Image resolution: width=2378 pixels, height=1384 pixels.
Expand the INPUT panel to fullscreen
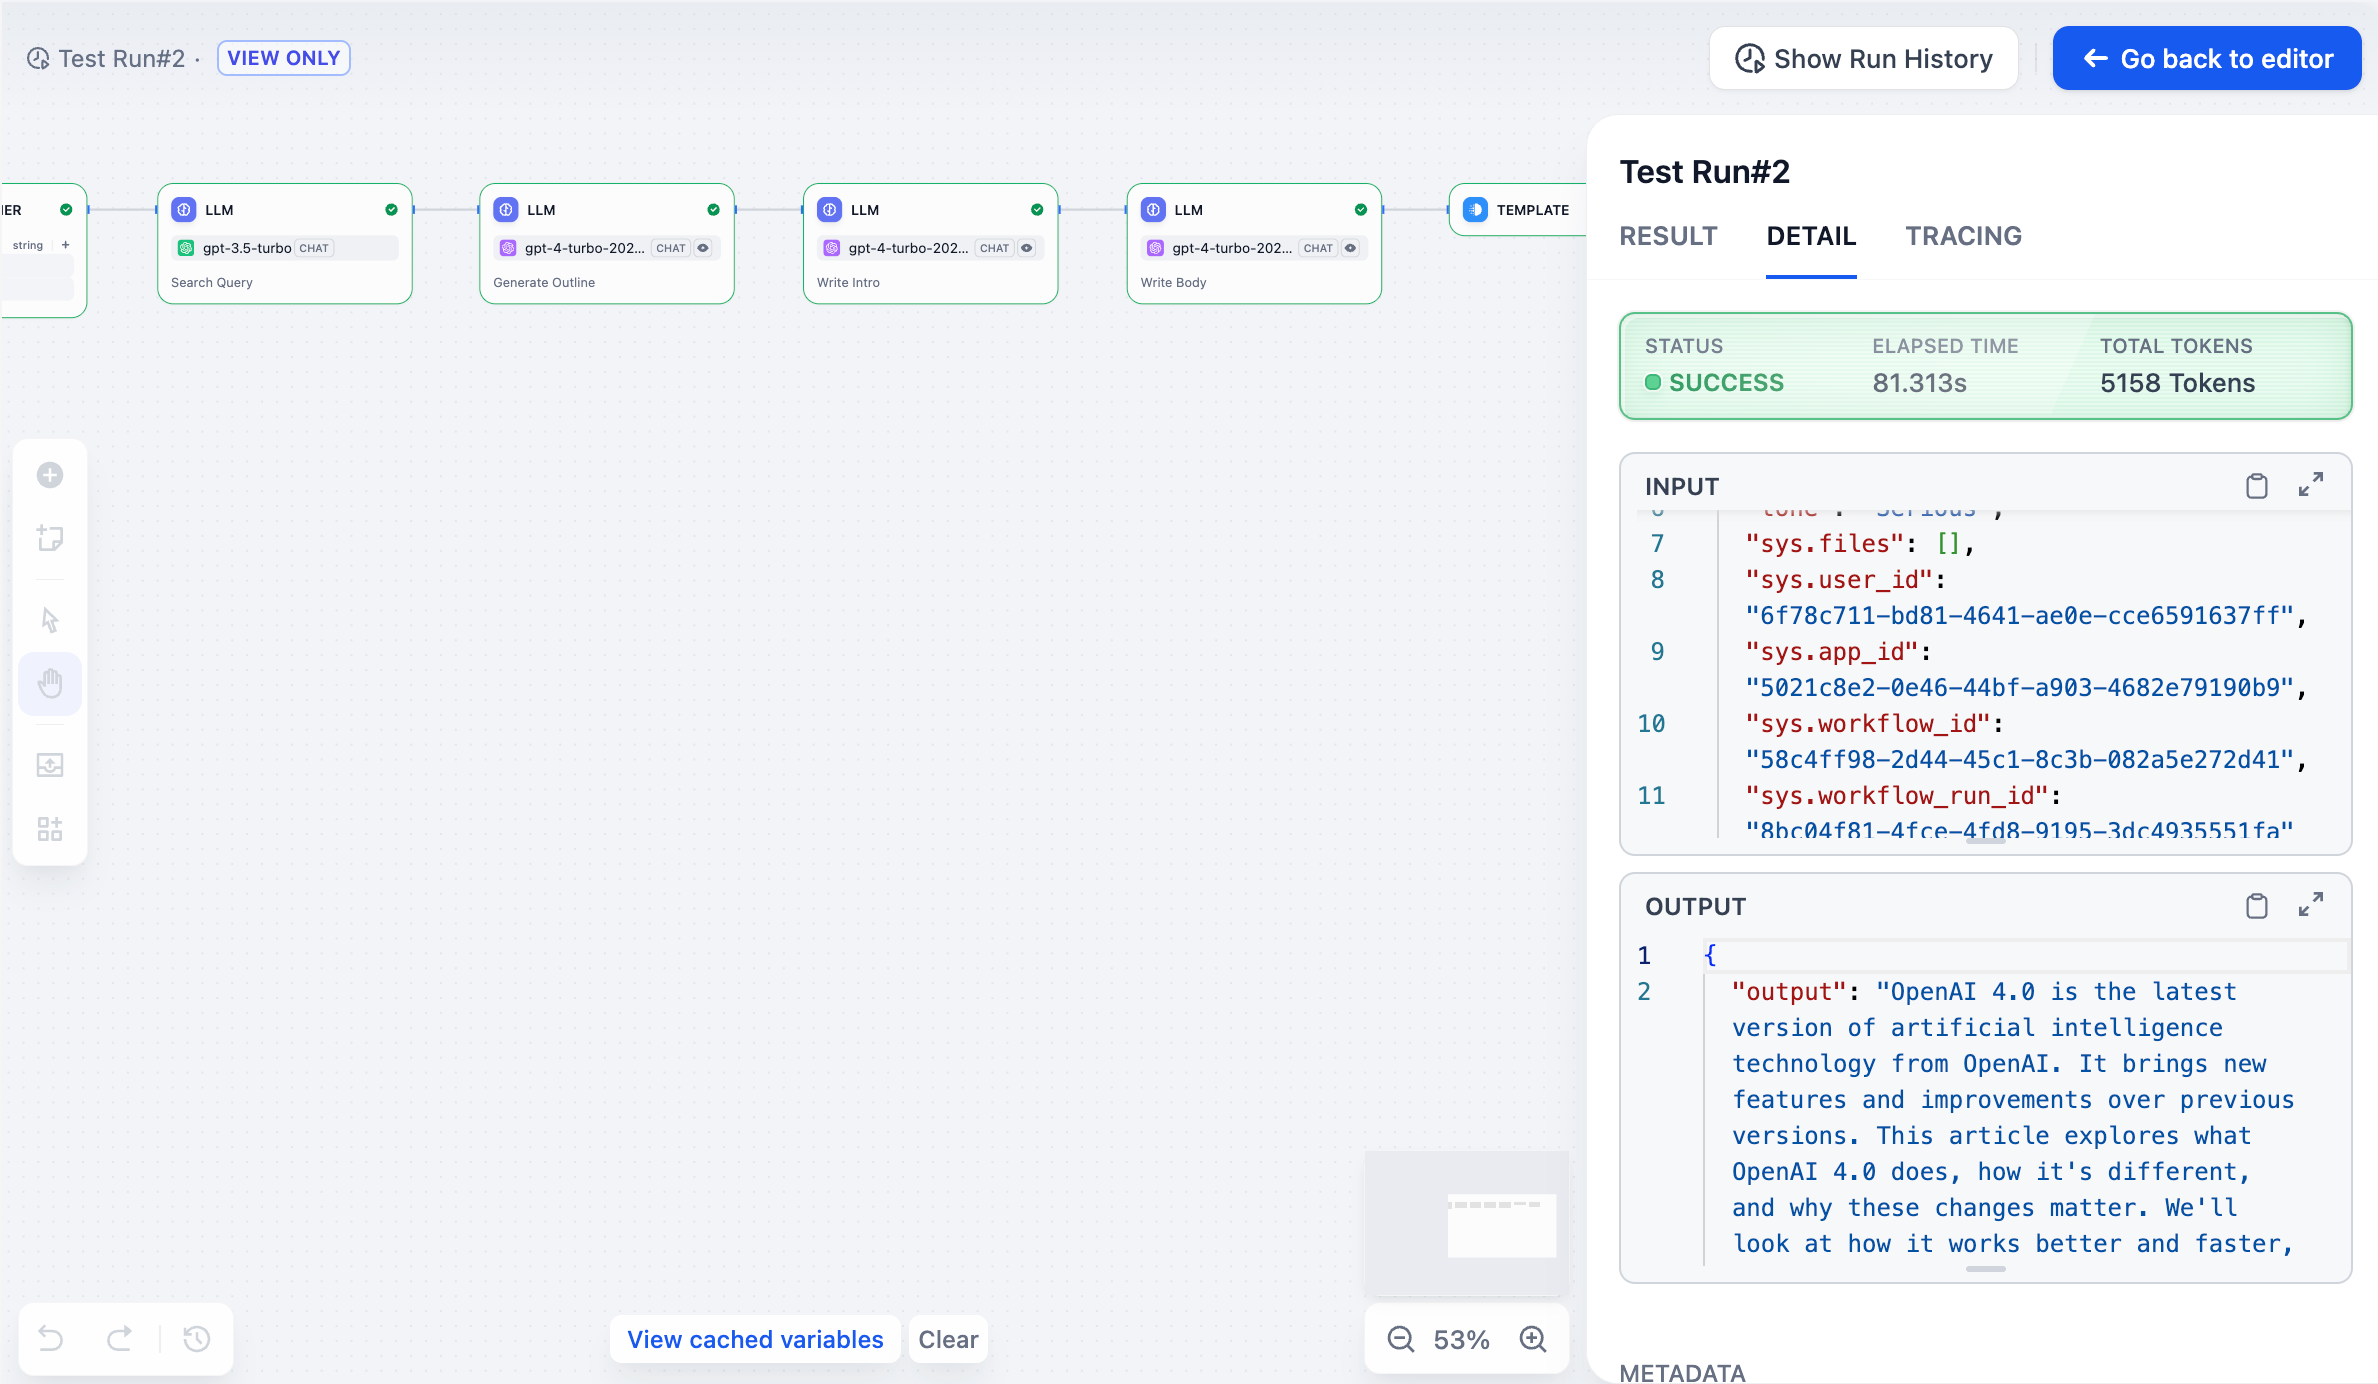pos(2311,485)
